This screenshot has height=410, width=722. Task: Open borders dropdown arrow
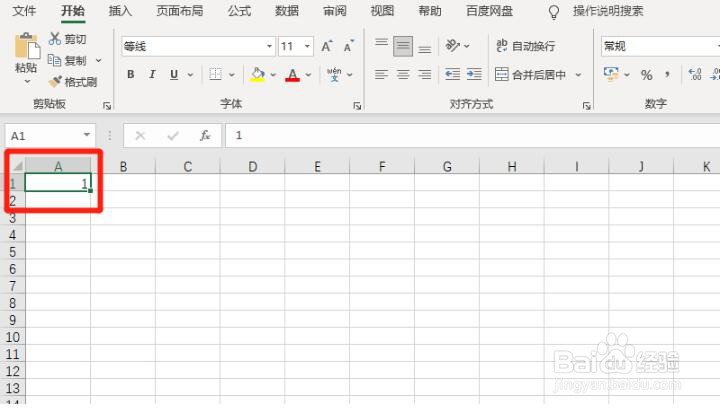point(232,75)
